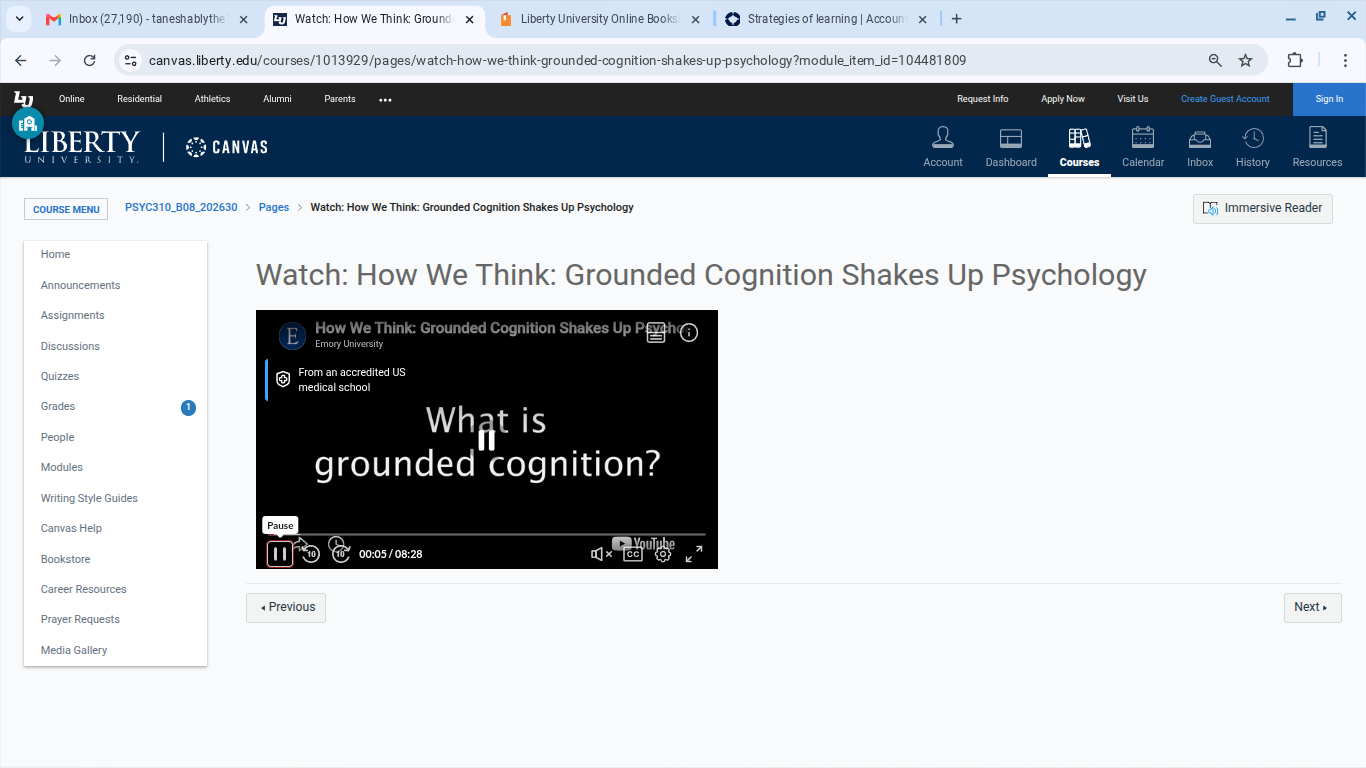Image resolution: width=1366 pixels, height=768 pixels.
Task: Open Modules in course menu
Action: point(61,467)
